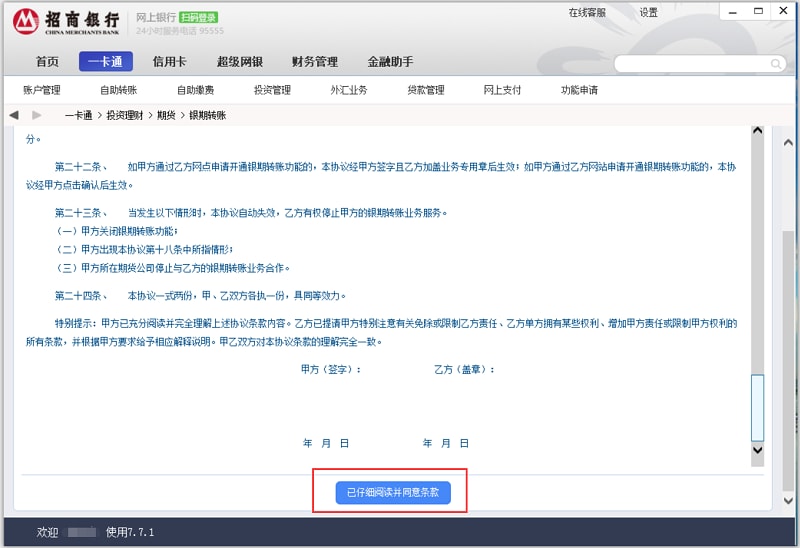
Task: Click the search input field
Action: 690,63
